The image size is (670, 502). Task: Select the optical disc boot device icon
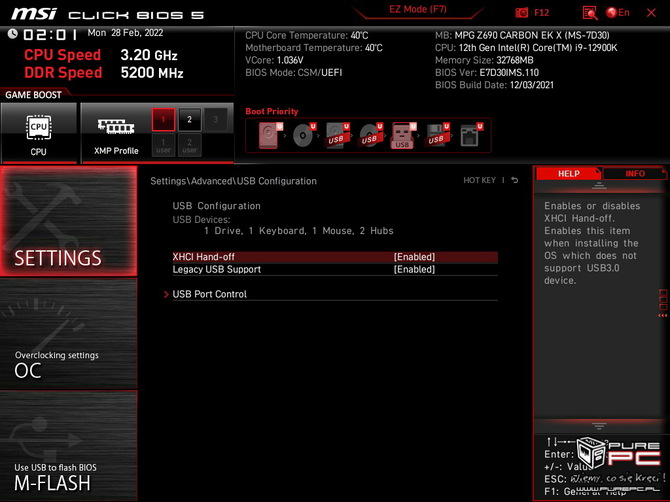[x=303, y=135]
